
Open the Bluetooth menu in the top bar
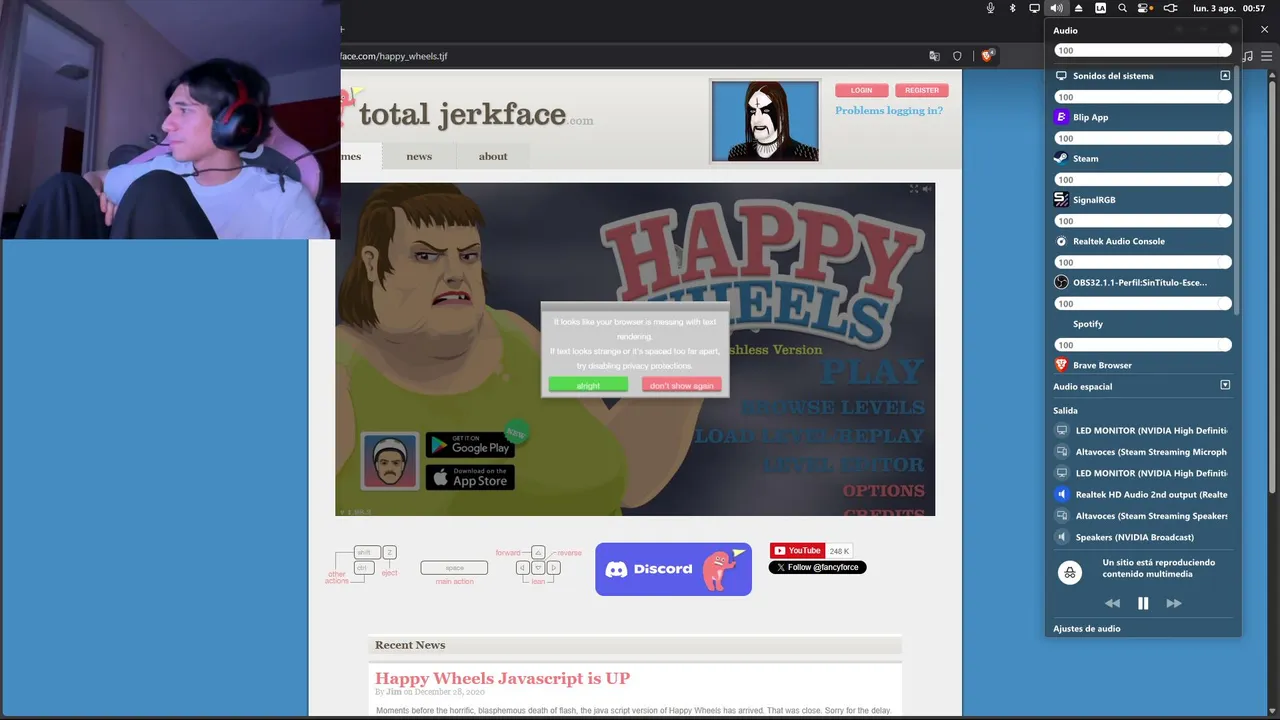[1012, 8]
